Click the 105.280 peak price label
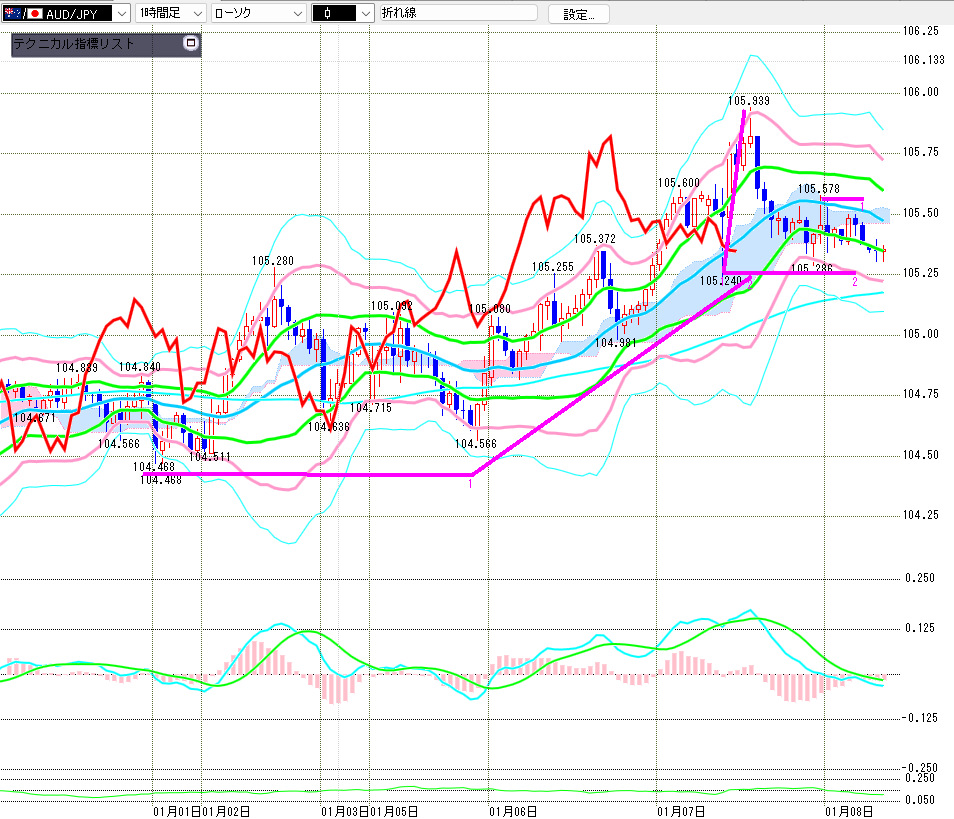 [272, 261]
